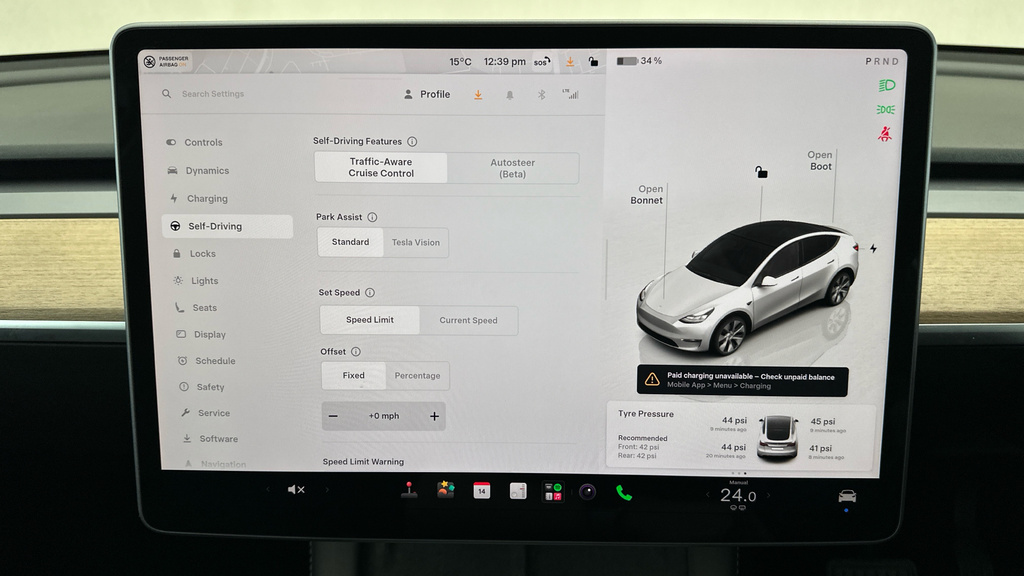
Task: Lower cabin temperature with left arrow
Action: pyautogui.click(x=707, y=495)
